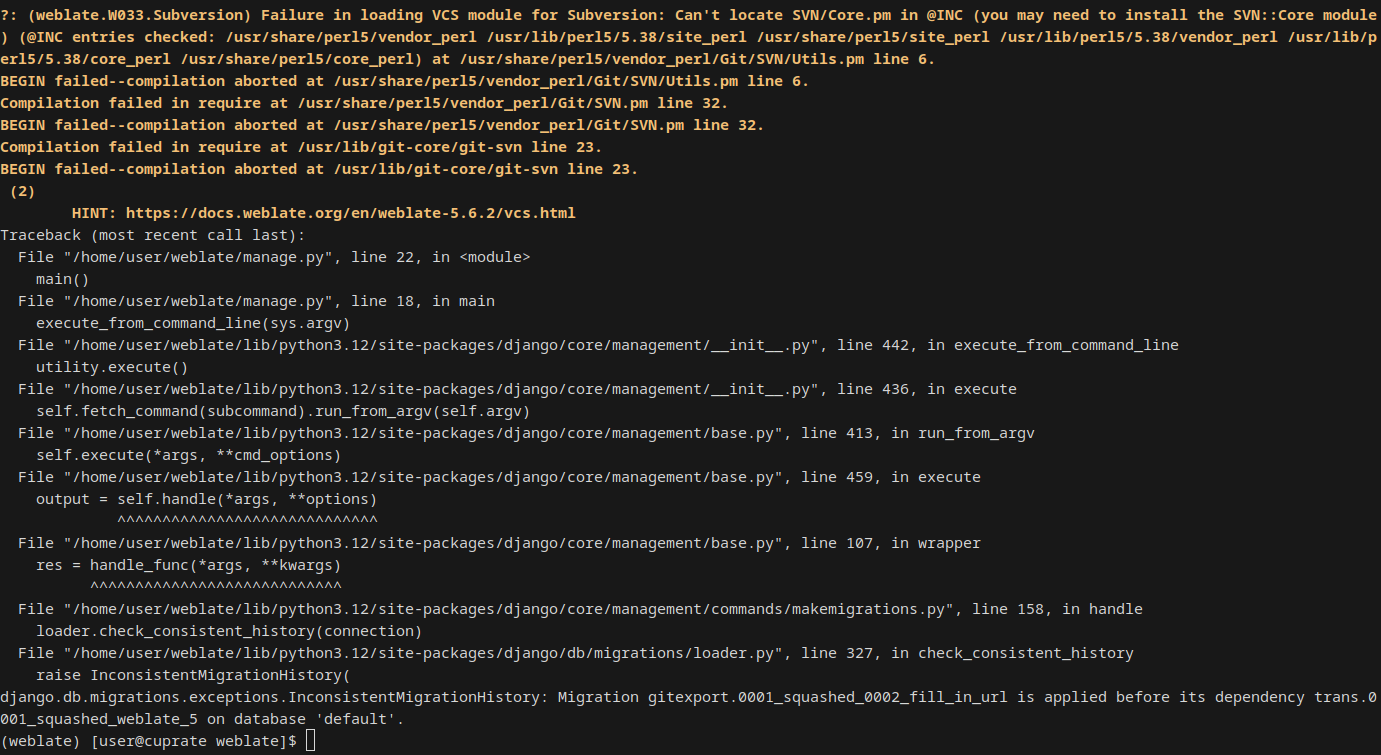Click 'raise InconsistentMigrationHistory(' line
Image resolution: width=1381 pixels, height=755 pixels.
click(193, 675)
